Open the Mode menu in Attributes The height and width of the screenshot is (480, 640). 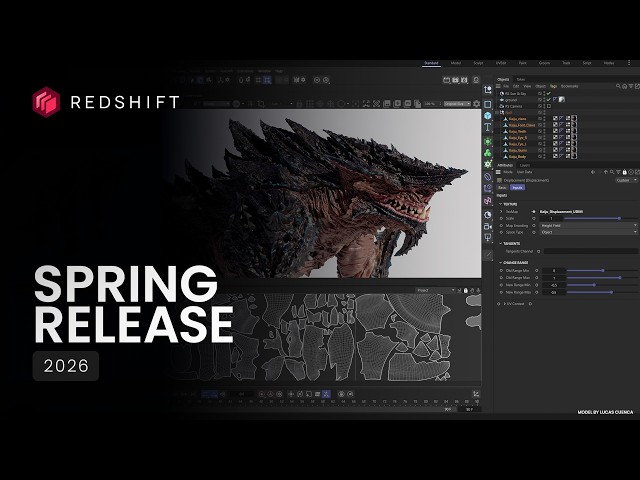point(508,172)
